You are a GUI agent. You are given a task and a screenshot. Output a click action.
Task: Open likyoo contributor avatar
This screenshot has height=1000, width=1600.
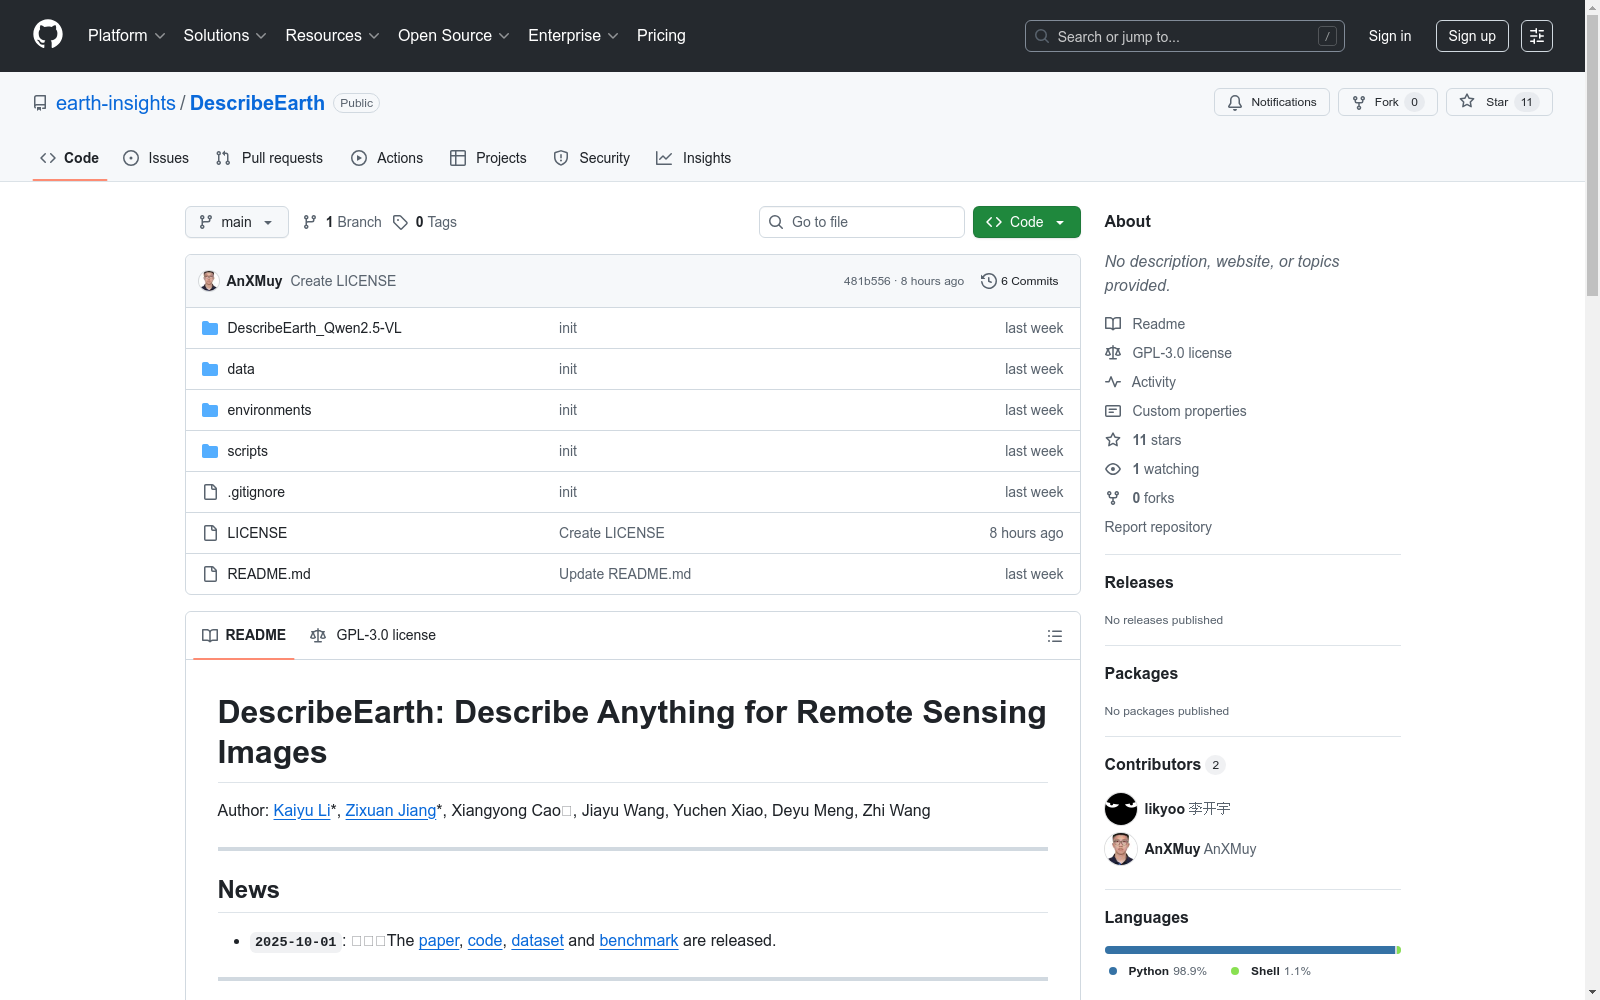coord(1121,809)
